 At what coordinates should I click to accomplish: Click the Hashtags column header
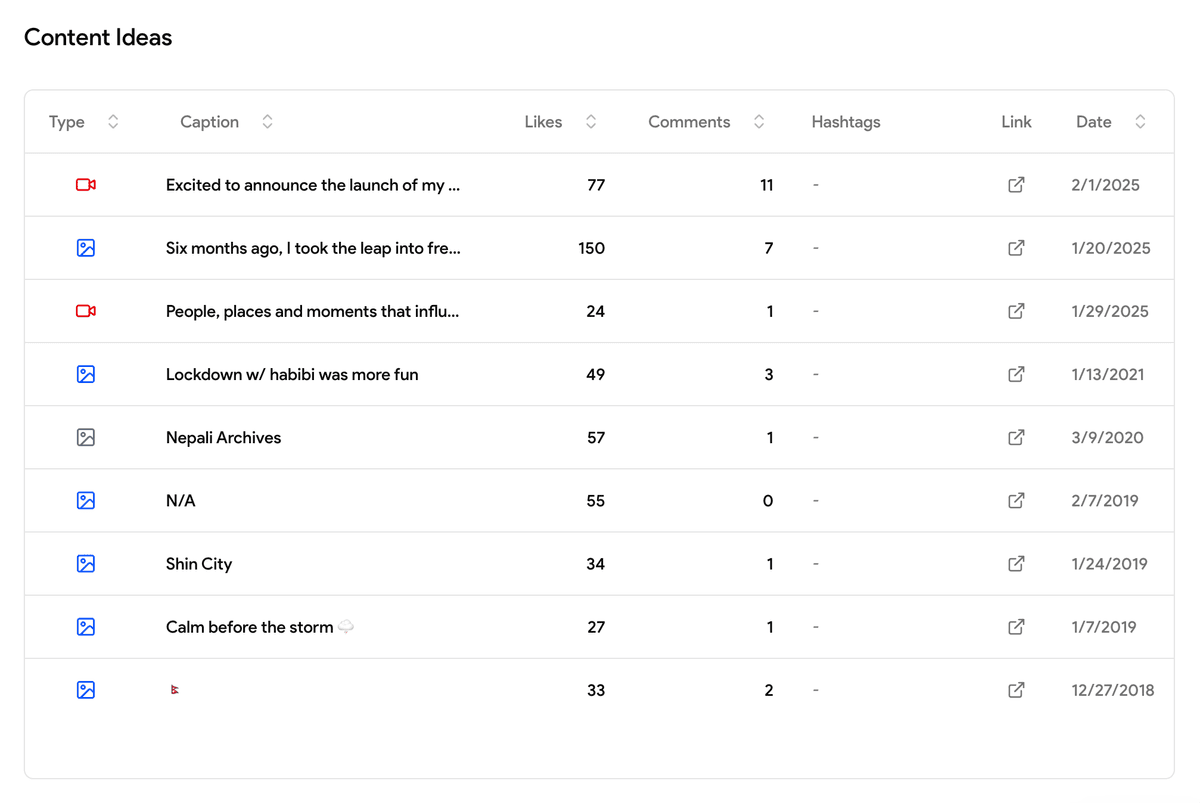(x=846, y=121)
